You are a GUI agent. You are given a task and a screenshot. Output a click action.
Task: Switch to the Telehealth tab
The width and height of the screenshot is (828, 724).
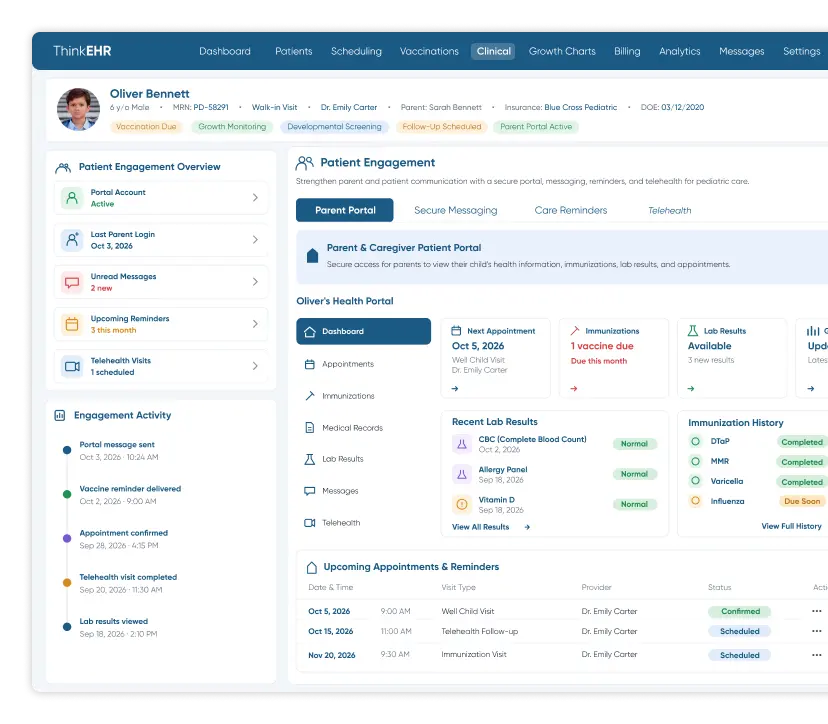pyautogui.click(x=670, y=211)
